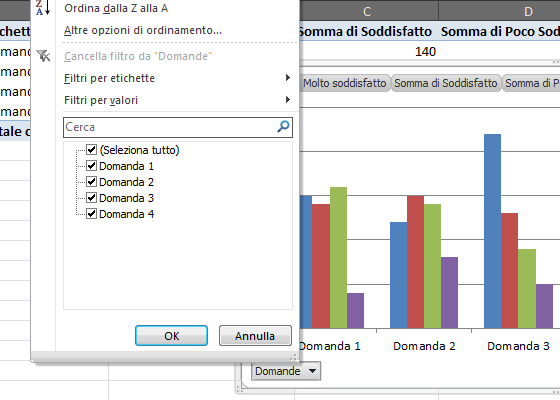Uncheck the Domanda 1 checkbox
The image size is (560, 400).
[92, 165]
